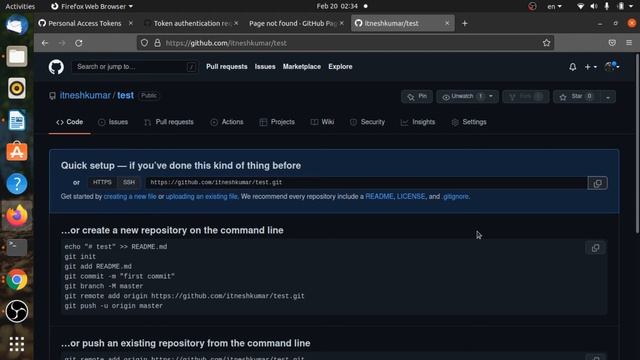Open the Firefox hamburger menu

pos(629,43)
